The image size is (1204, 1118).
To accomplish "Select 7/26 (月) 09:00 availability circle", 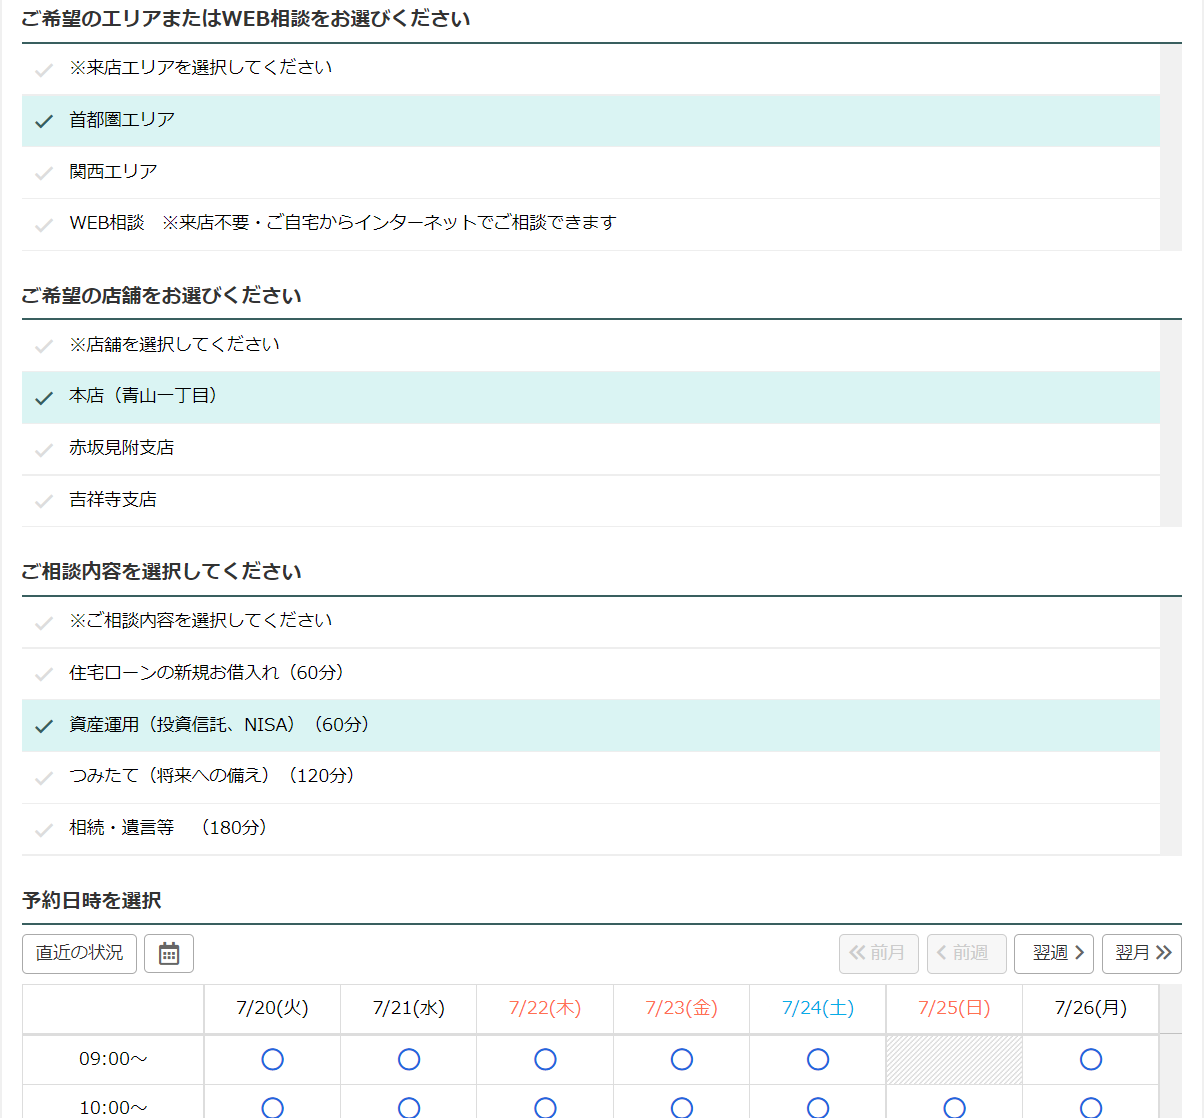I will coord(1091,1059).
